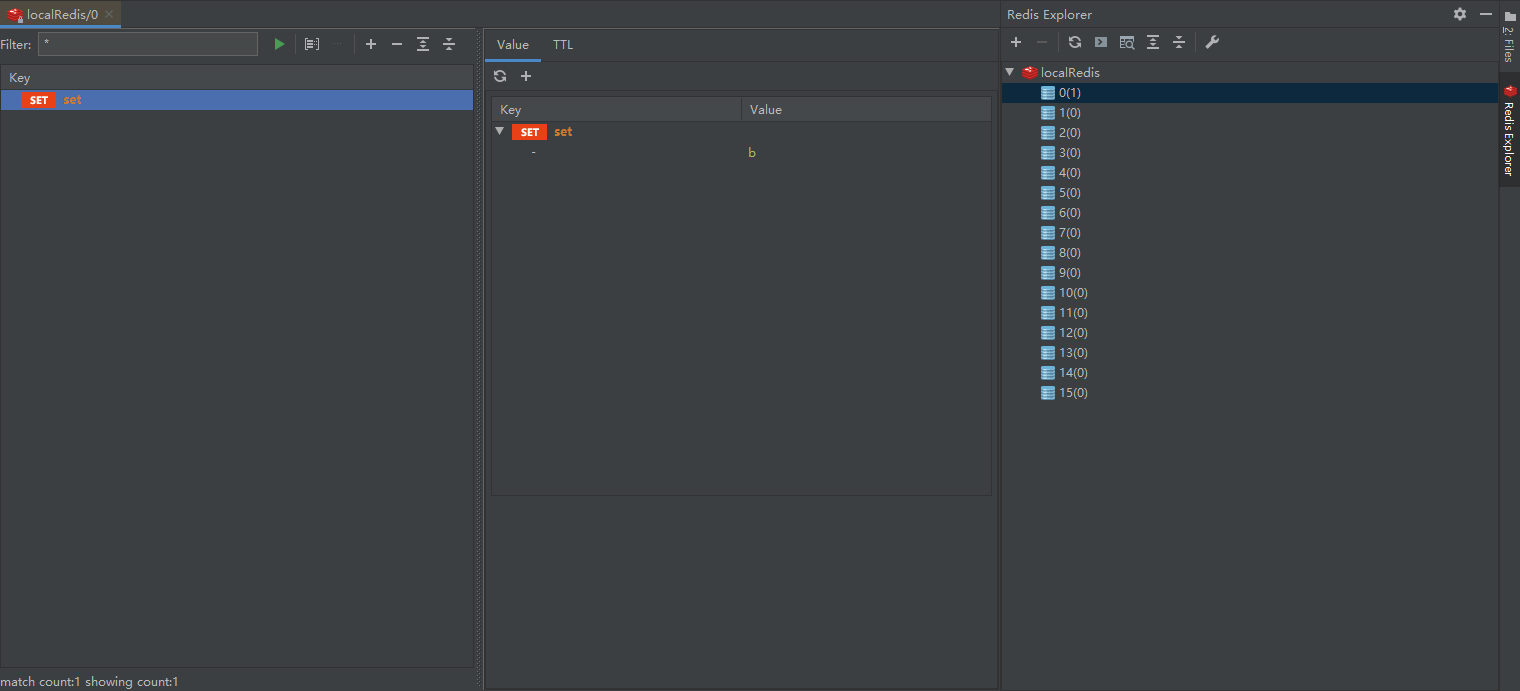1520x691 pixels.
Task: Select database 9(0)
Action: click(x=1069, y=273)
